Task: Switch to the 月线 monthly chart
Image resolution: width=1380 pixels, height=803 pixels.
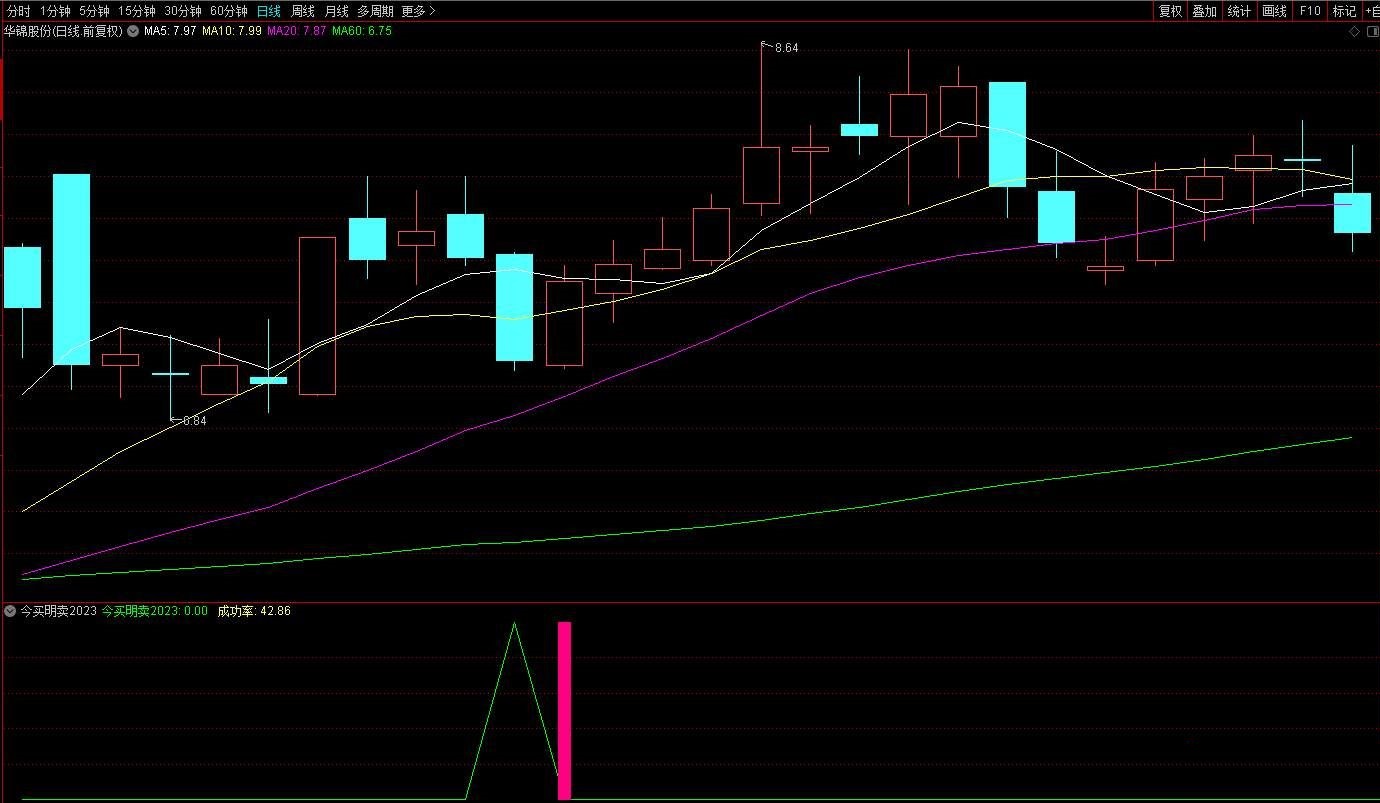Action: point(336,11)
